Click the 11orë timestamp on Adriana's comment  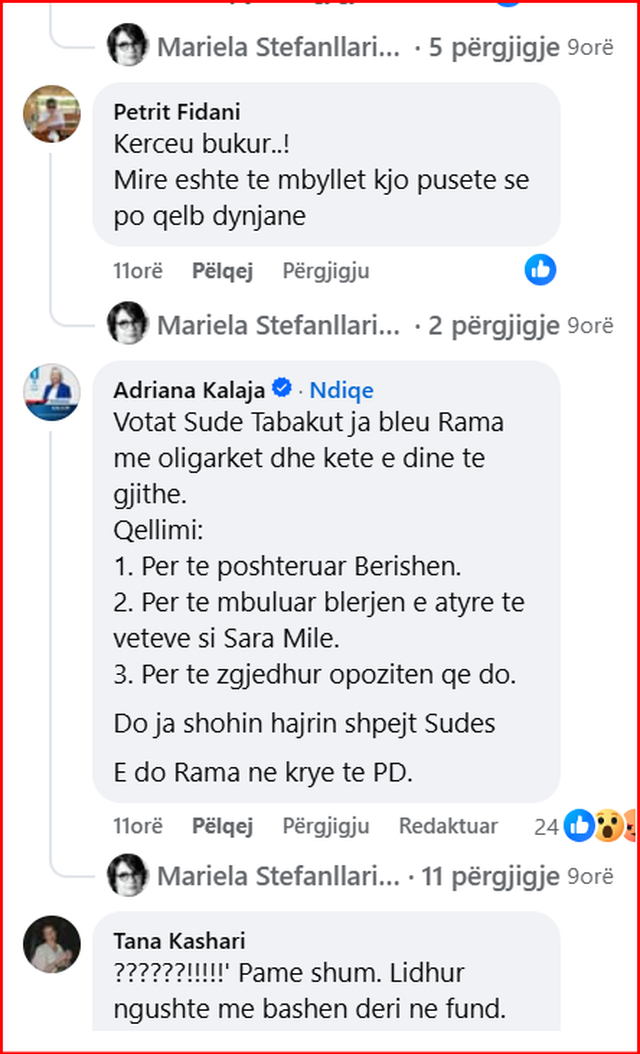click(138, 826)
